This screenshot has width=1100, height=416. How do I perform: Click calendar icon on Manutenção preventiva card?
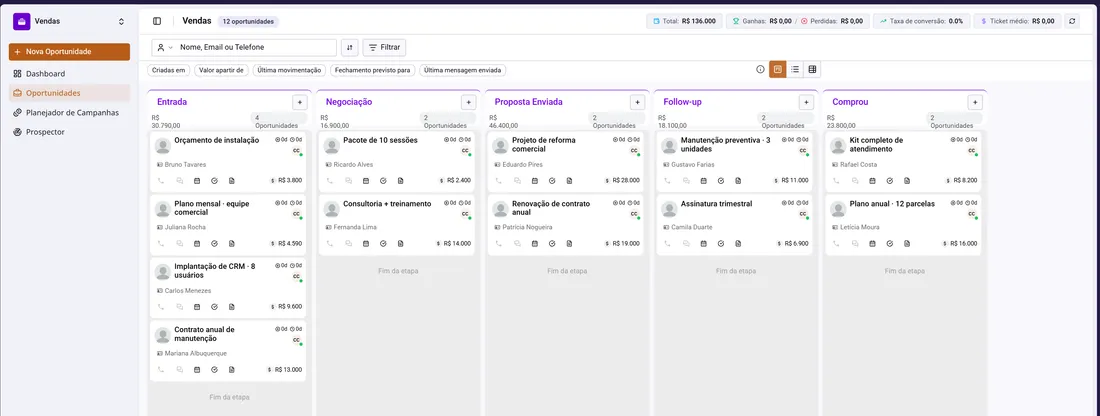tap(704, 180)
